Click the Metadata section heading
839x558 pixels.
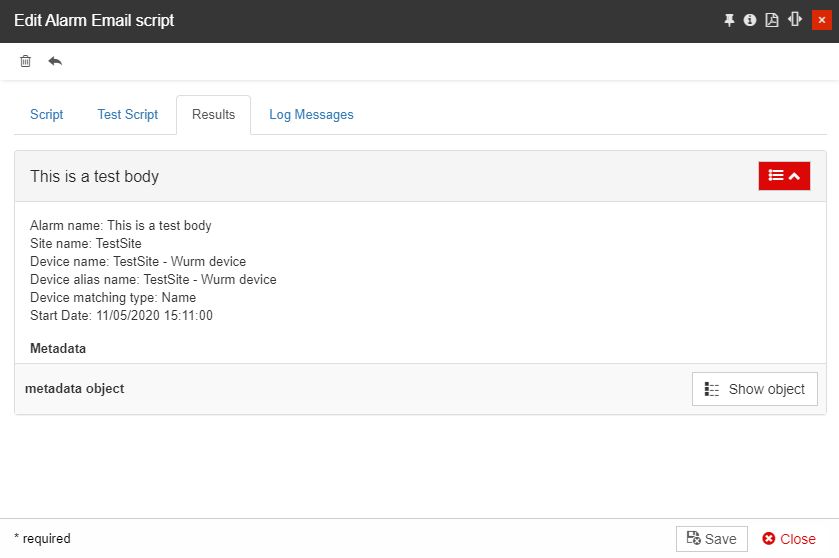point(58,349)
